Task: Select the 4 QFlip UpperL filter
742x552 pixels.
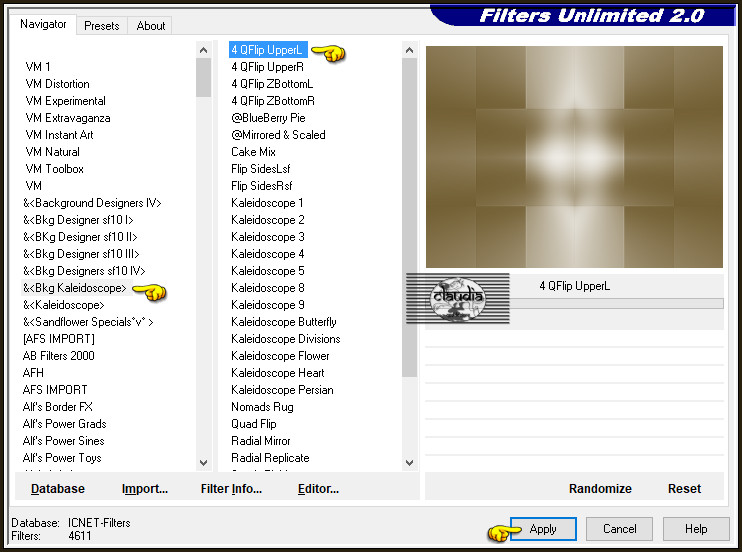Action: (267, 50)
